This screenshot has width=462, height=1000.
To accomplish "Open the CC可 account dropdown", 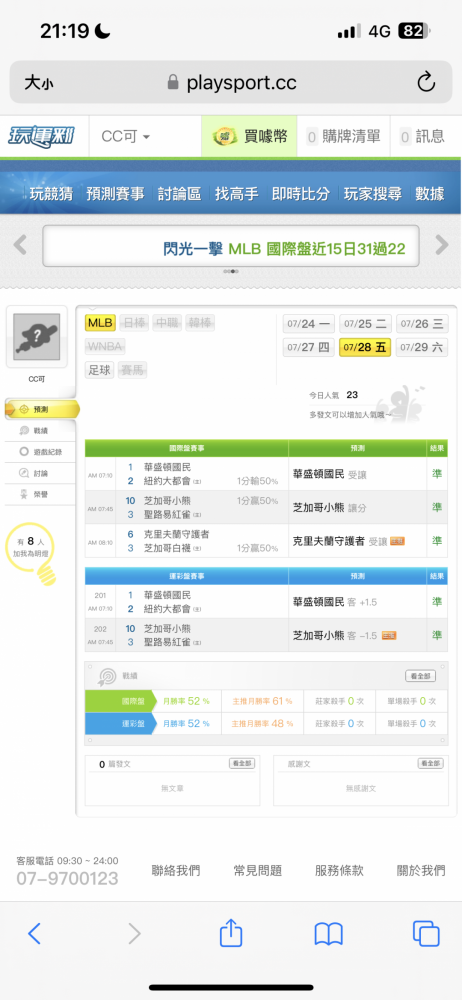I will 126,136.
